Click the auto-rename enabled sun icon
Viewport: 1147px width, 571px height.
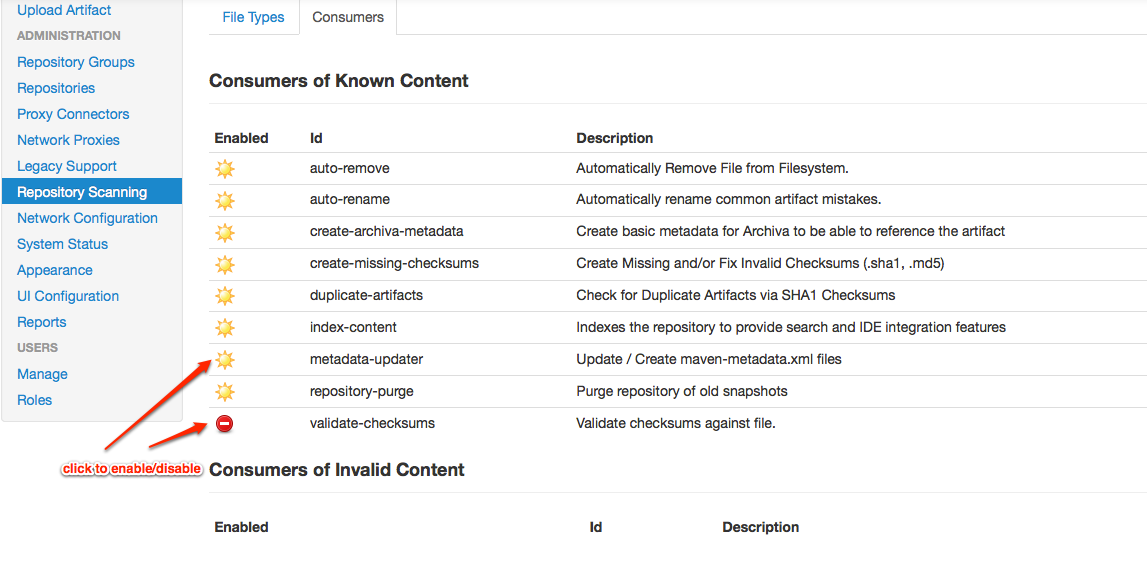(x=225, y=201)
